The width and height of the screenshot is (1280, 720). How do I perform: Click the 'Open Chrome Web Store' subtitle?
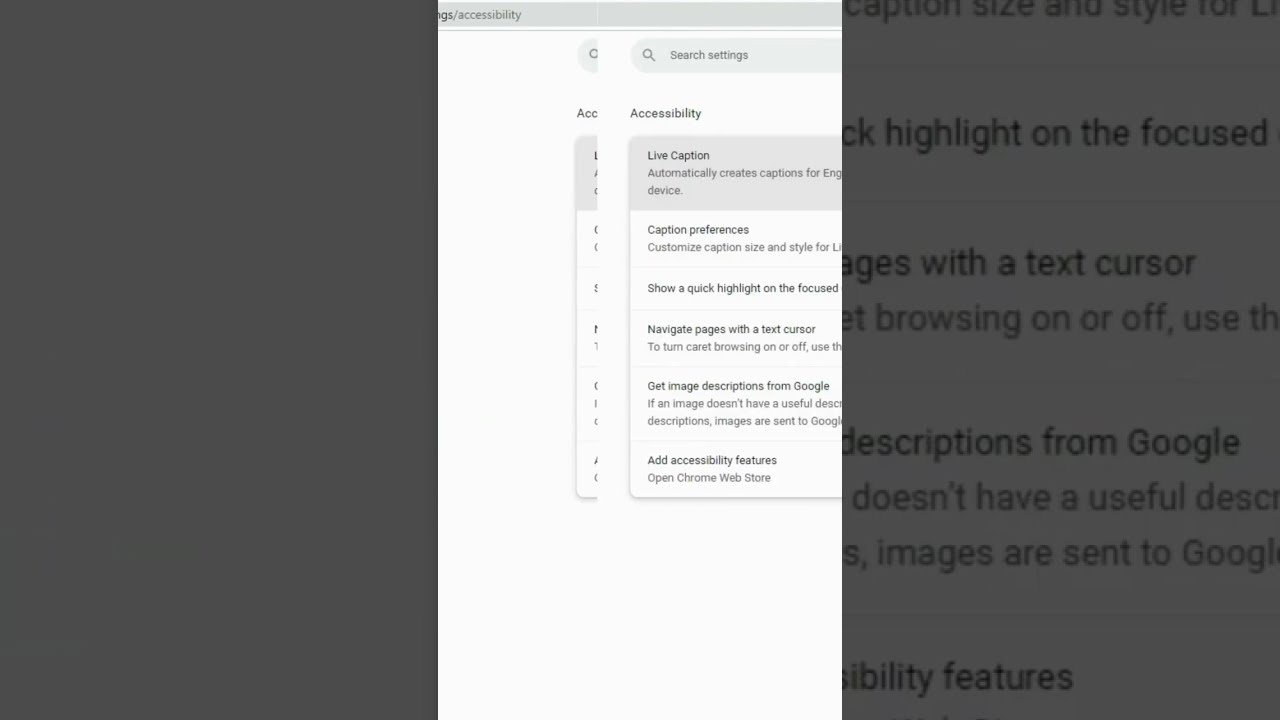709,478
